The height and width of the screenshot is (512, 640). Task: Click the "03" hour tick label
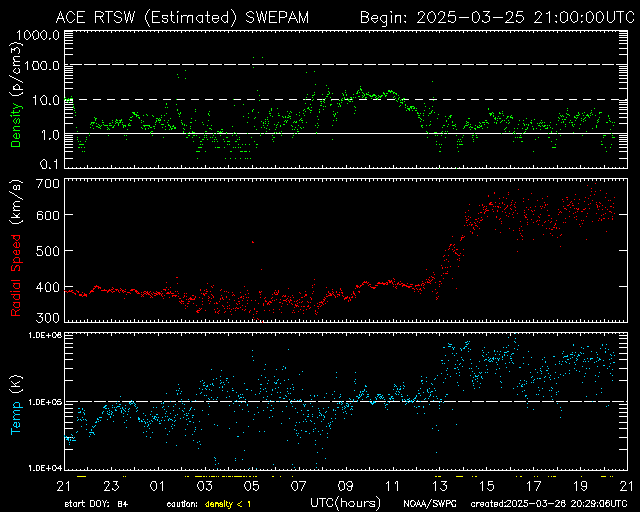(x=204, y=486)
